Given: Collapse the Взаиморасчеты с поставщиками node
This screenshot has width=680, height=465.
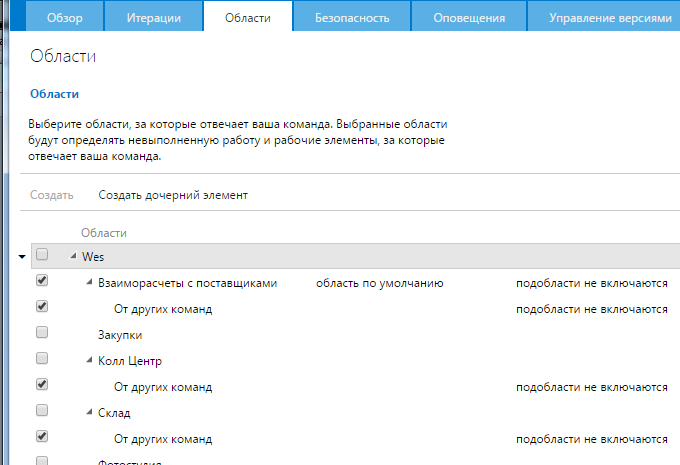Looking at the screenshot, I should (90, 283).
